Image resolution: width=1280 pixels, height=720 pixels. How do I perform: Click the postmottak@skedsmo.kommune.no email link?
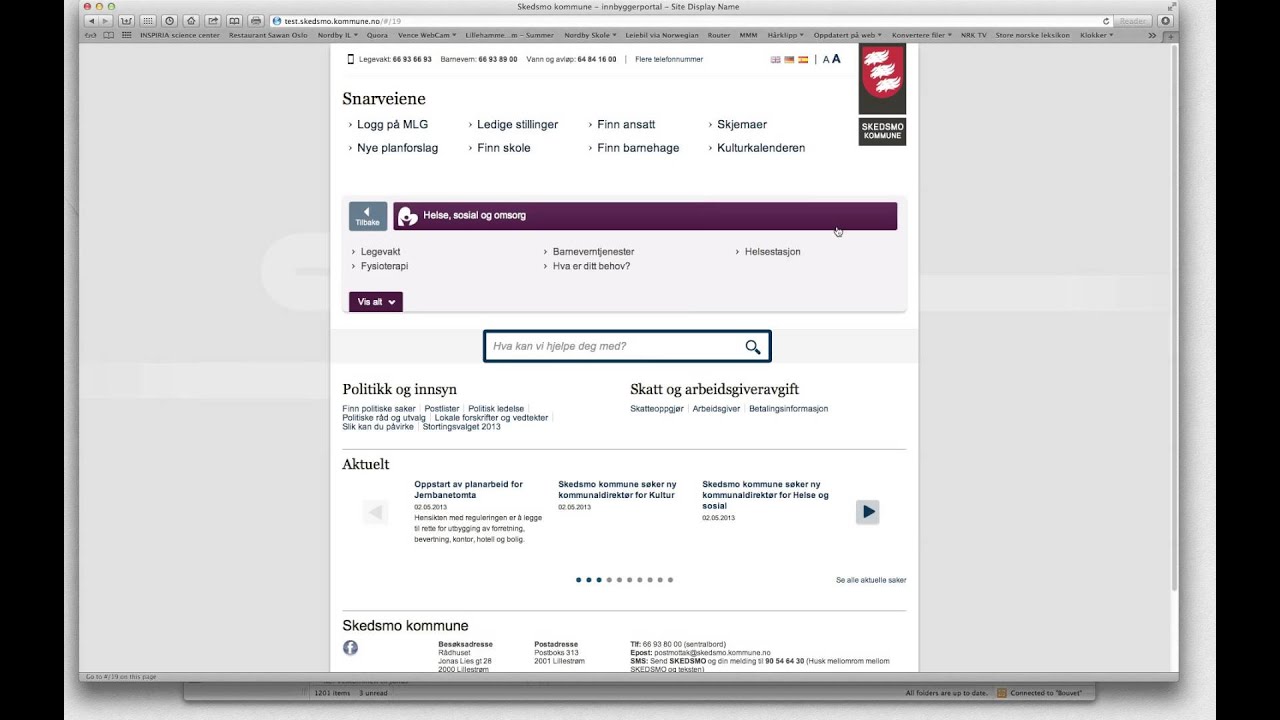[x=712, y=653]
